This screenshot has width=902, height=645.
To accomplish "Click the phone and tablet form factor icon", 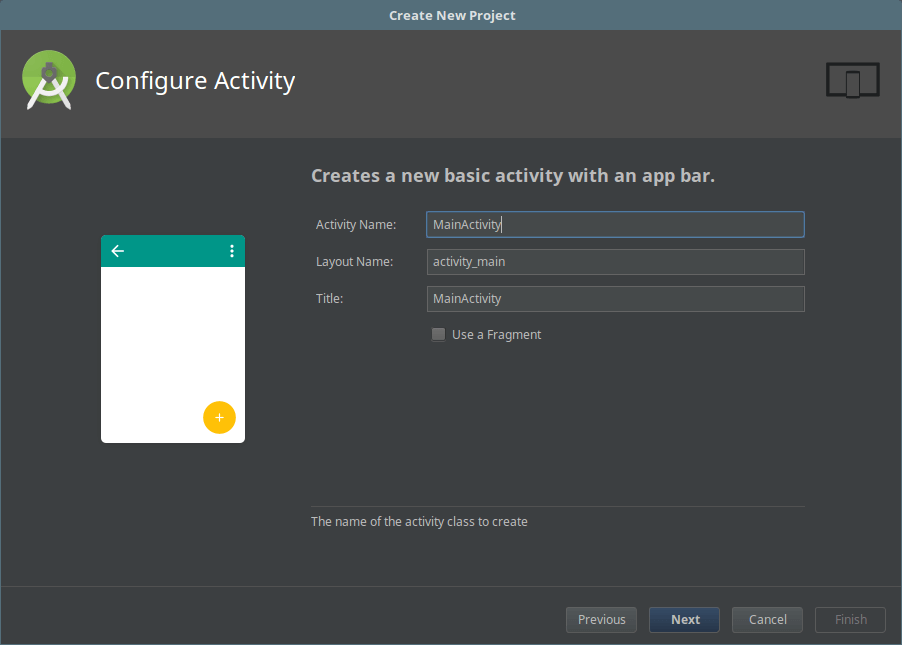I will click(852, 80).
